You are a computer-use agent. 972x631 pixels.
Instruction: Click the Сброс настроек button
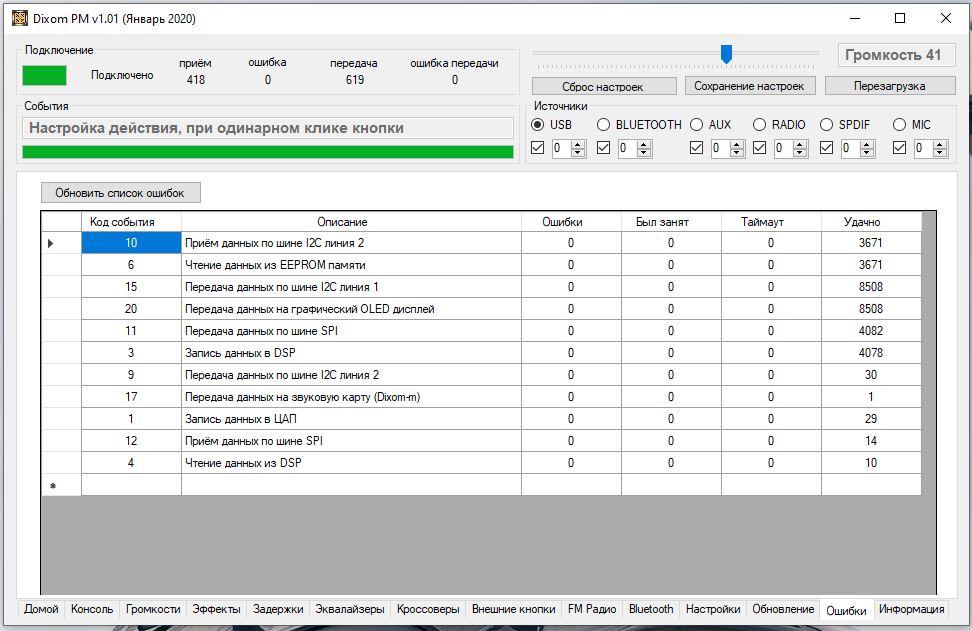603,86
